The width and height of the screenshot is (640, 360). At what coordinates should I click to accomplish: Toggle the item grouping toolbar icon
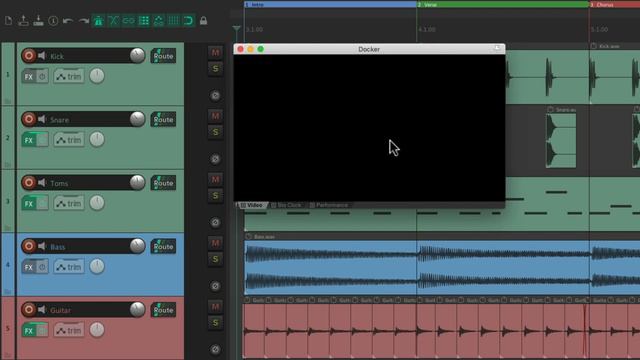coord(129,20)
